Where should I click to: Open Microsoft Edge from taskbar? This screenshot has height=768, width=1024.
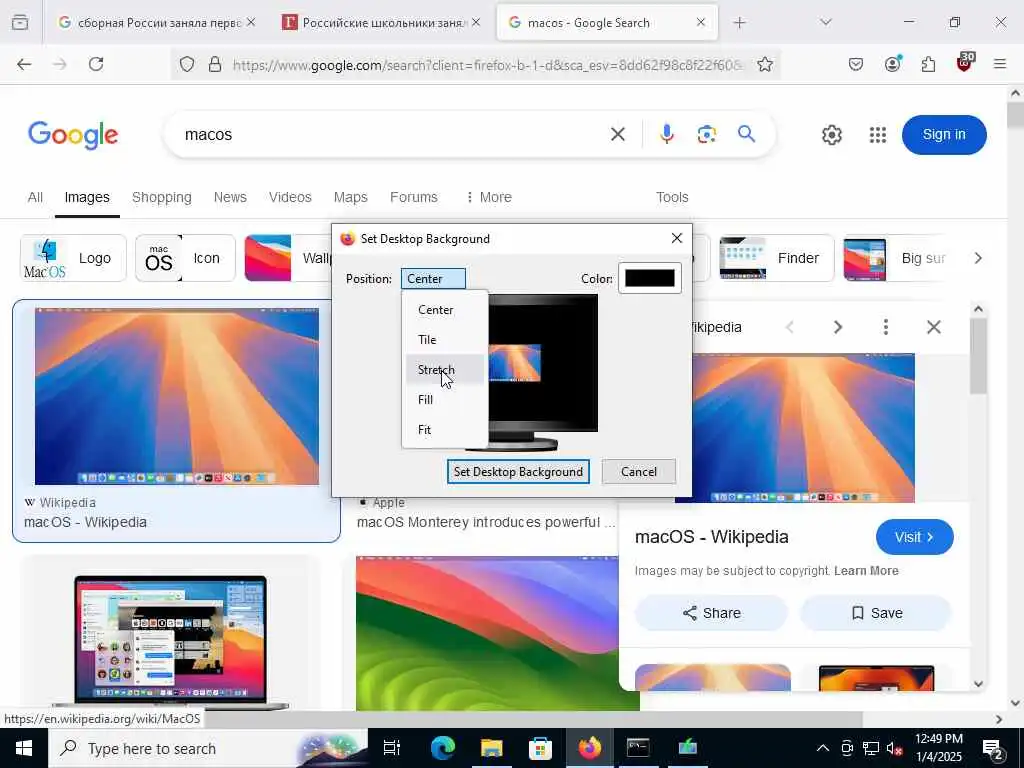coord(442,748)
